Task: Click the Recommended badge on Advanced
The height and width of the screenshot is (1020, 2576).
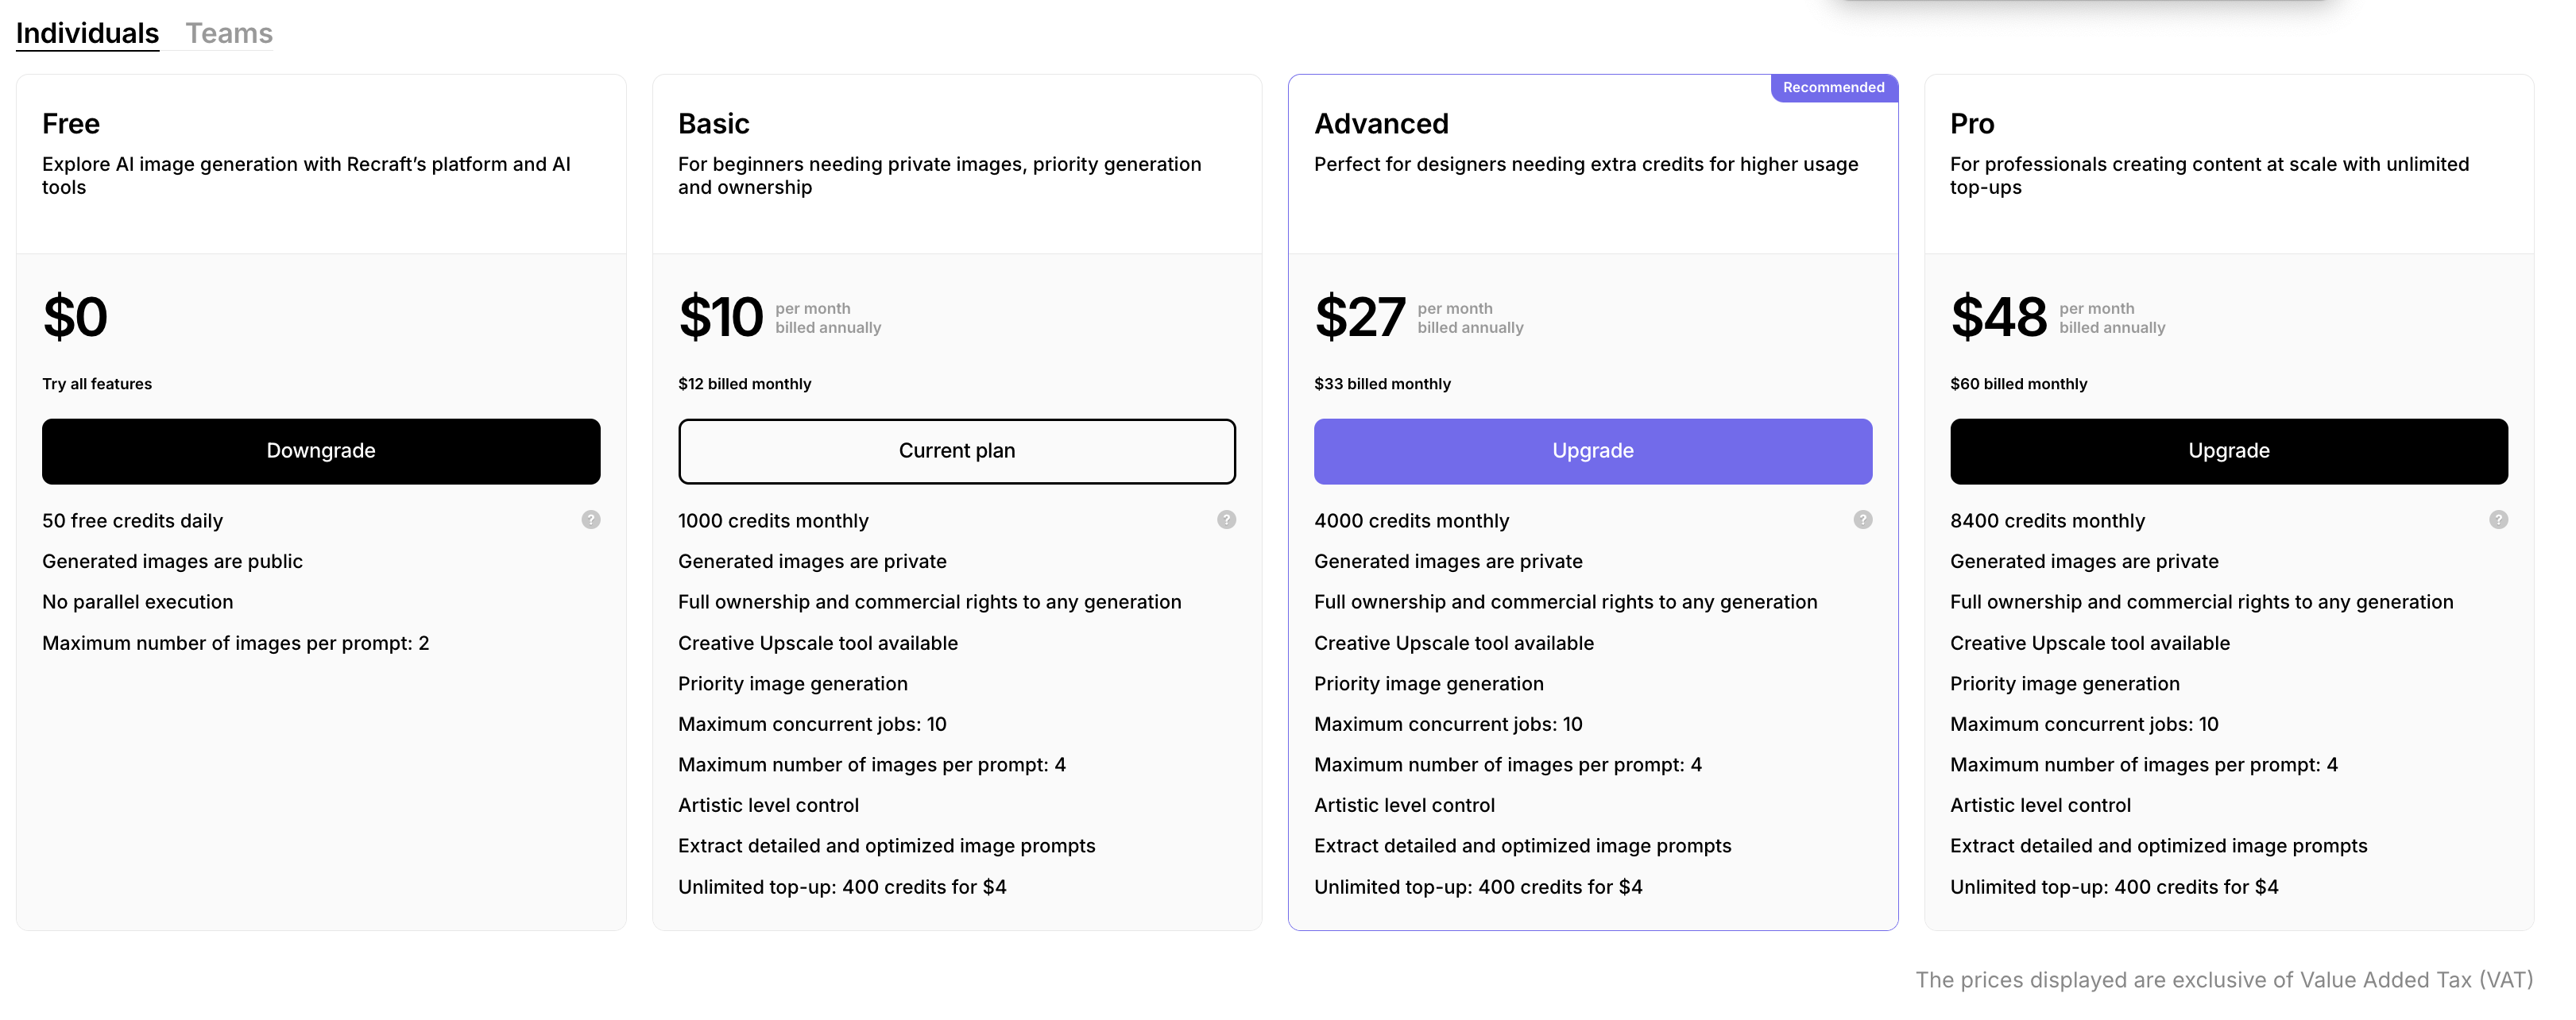Action: pos(1834,87)
